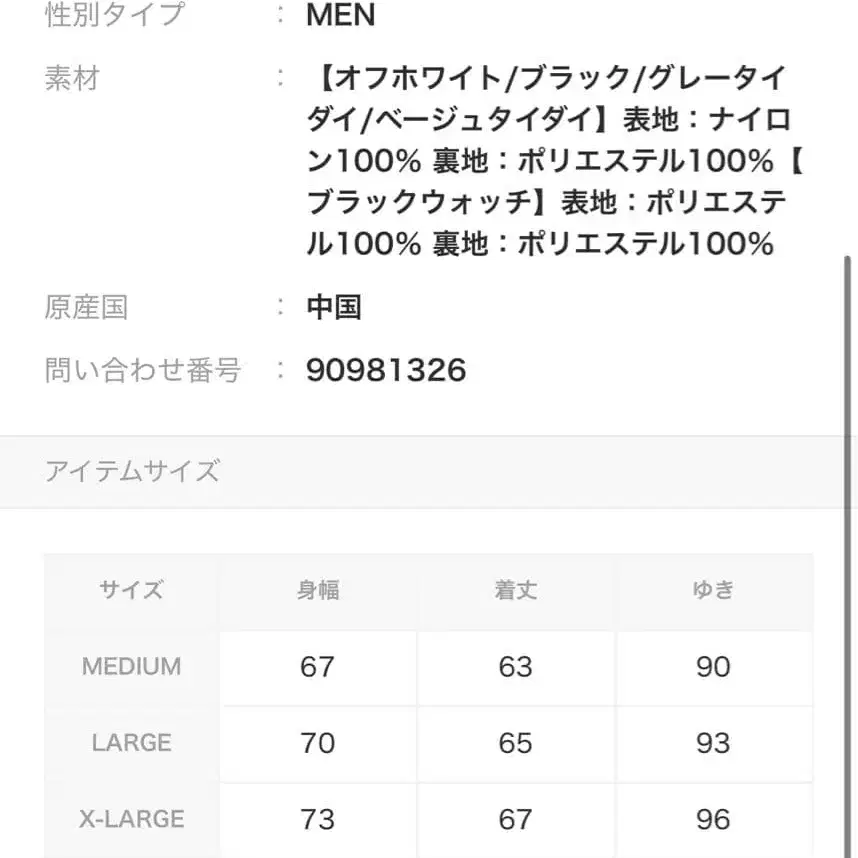This screenshot has height=858, width=858.
Task: Click the 着丈 column header
Action: (x=516, y=590)
